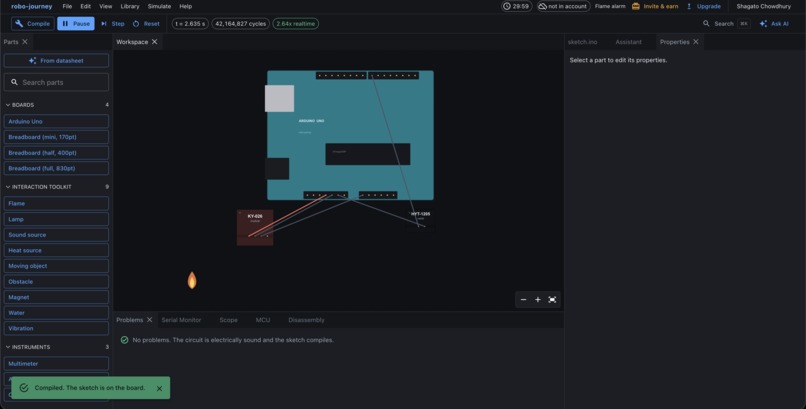Viewport: 806px width, 409px height.
Task: Select the flame object on canvas
Action: pos(192,280)
